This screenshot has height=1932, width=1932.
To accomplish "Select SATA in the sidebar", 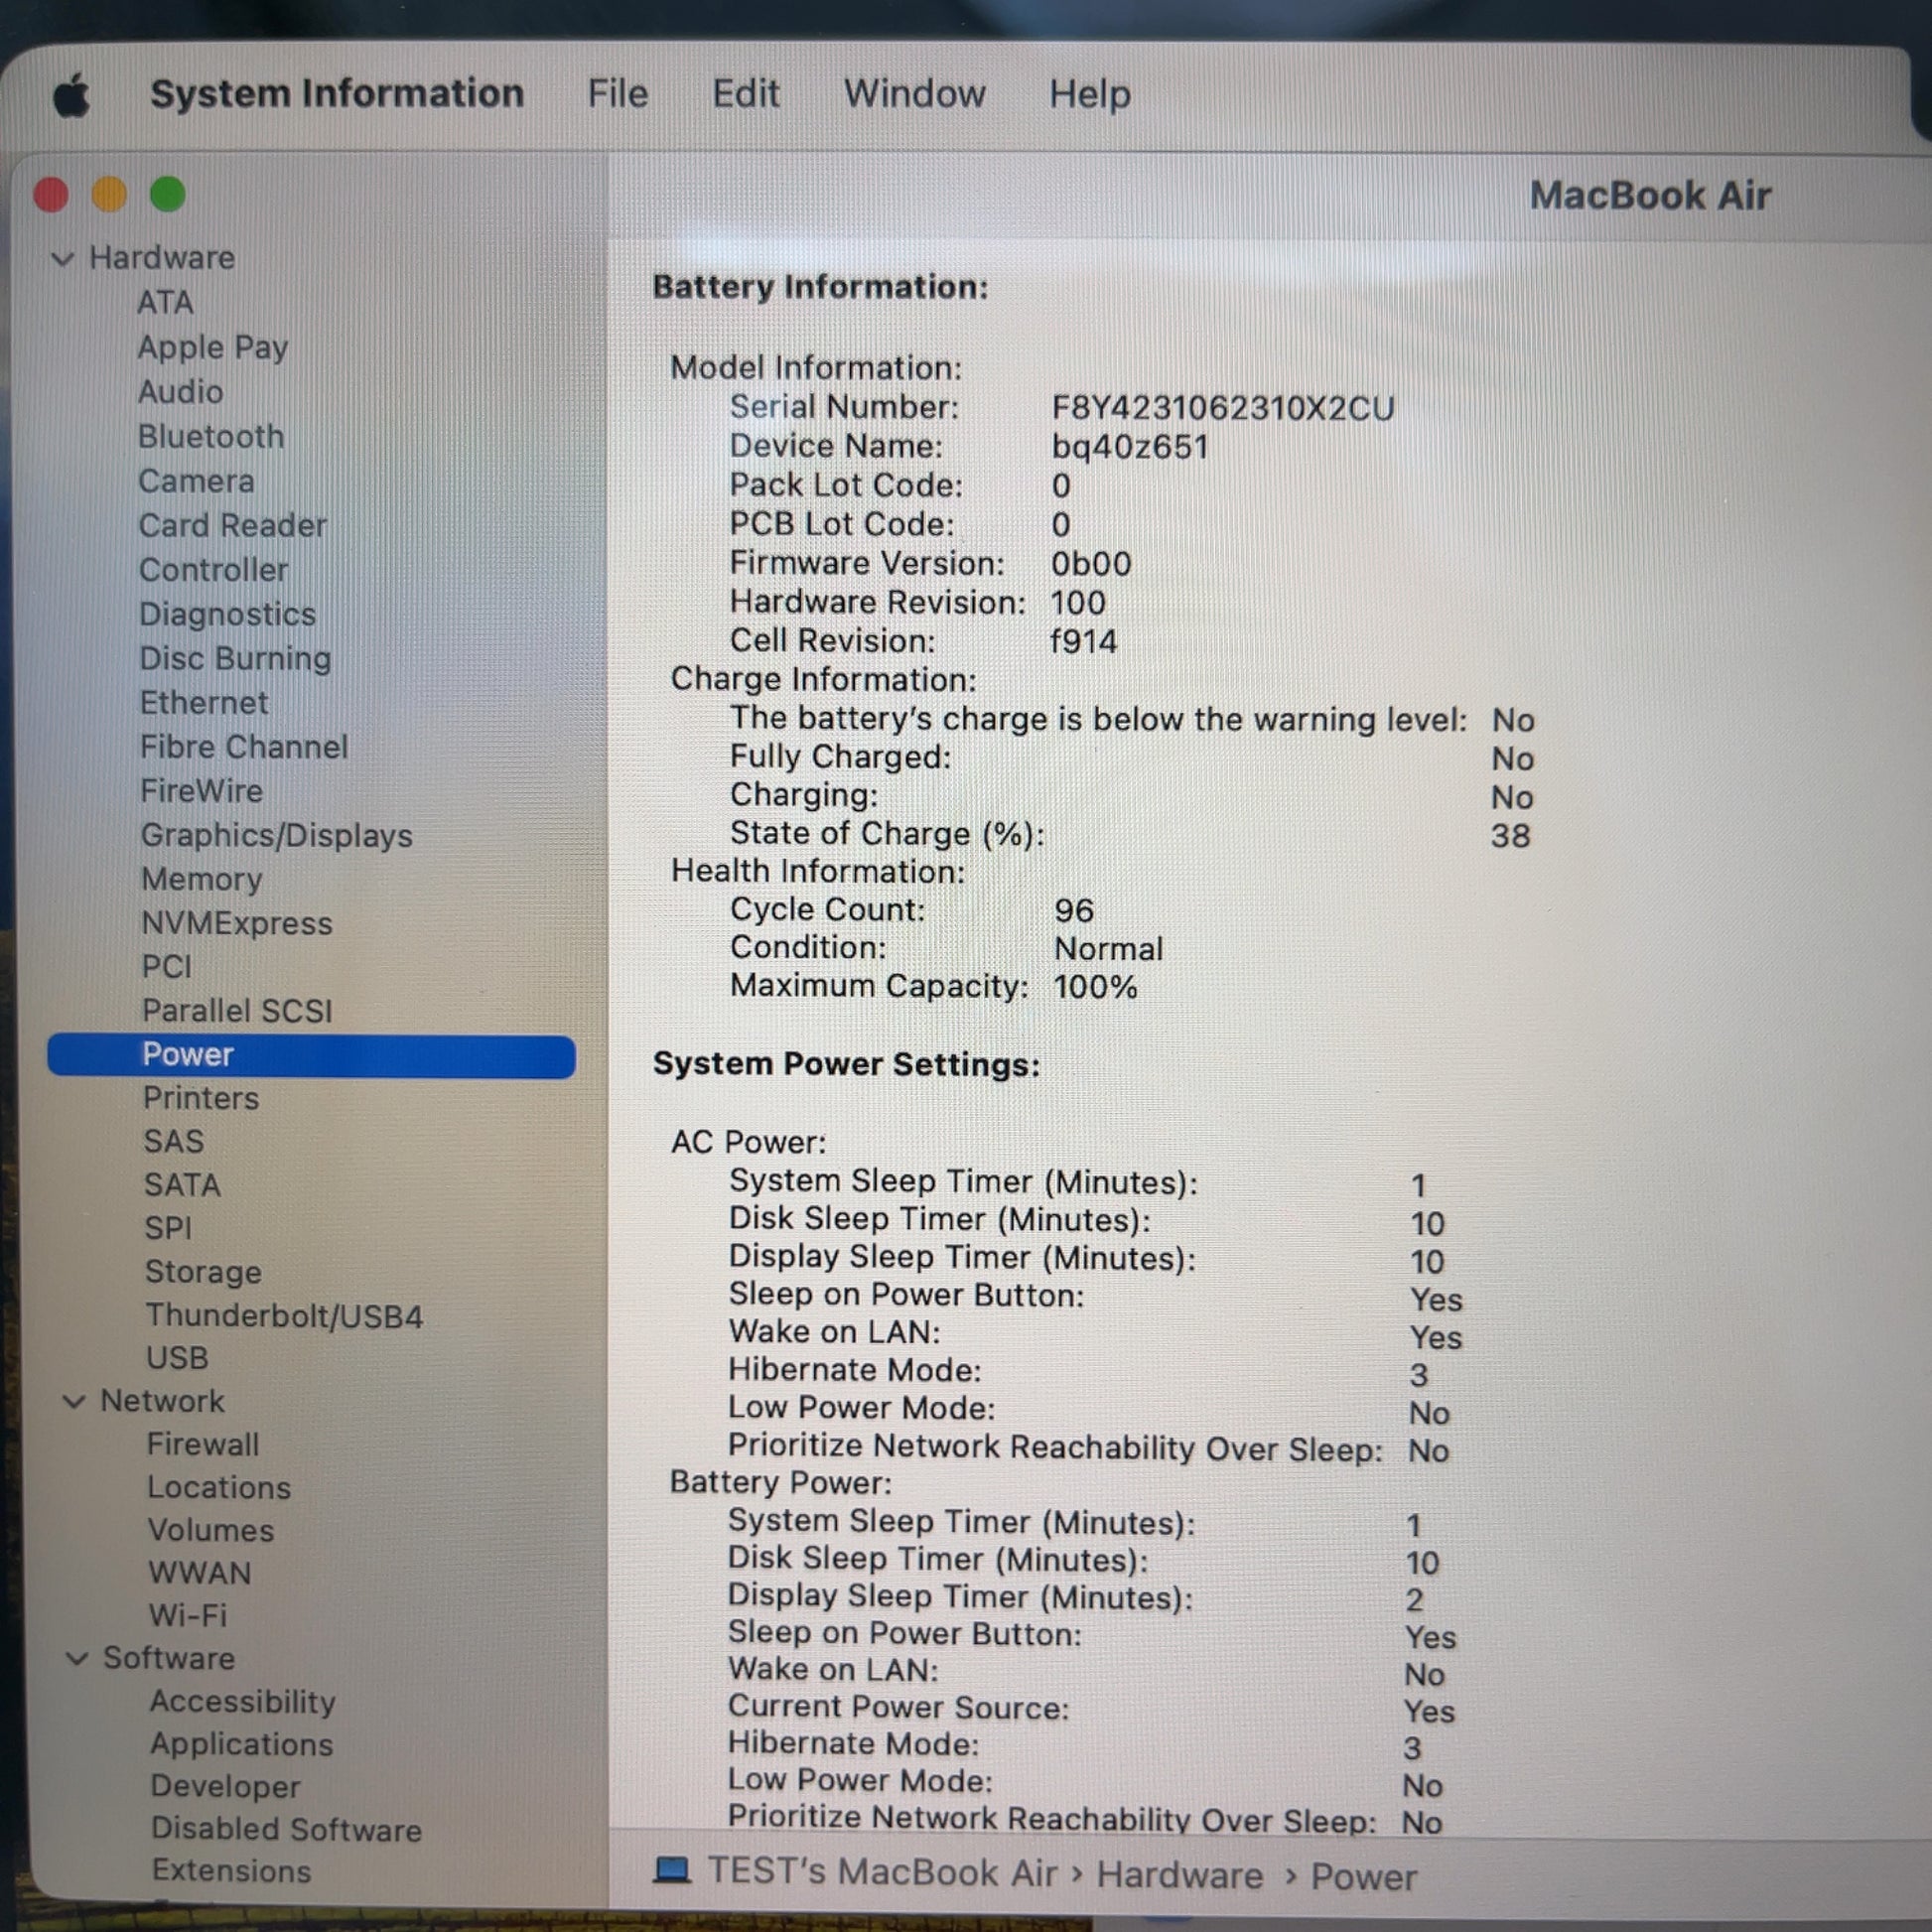I will coord(182,1186).
